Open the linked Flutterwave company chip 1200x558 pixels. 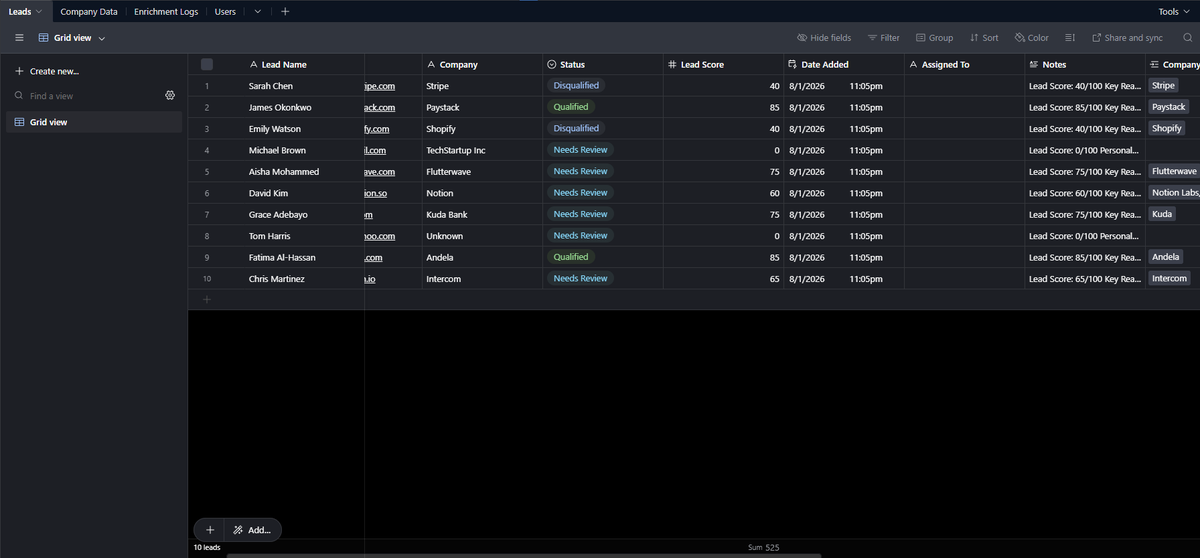tap(1173, 171)
